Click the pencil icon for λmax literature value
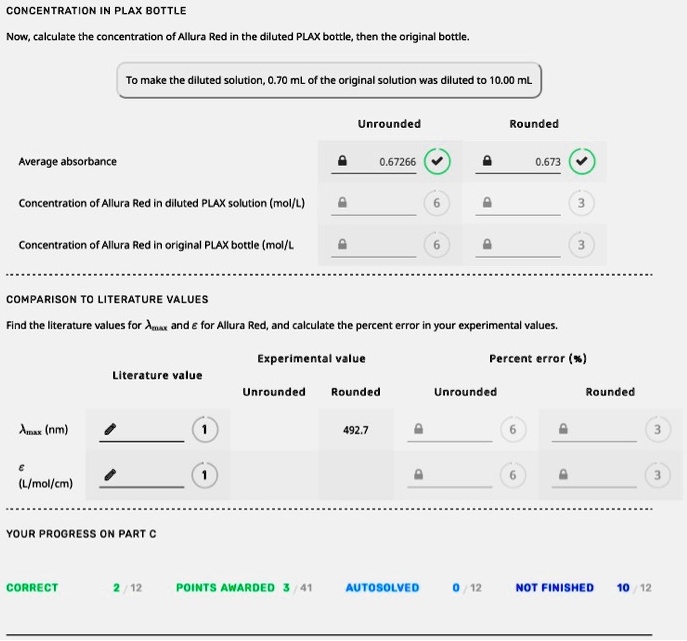 click(x=111, y=430)
